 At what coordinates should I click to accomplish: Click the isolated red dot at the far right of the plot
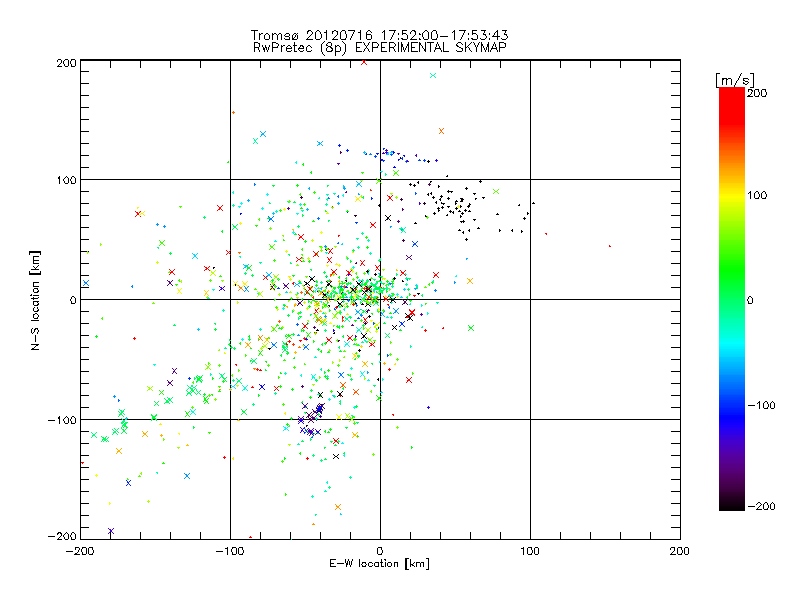point(610,246)
